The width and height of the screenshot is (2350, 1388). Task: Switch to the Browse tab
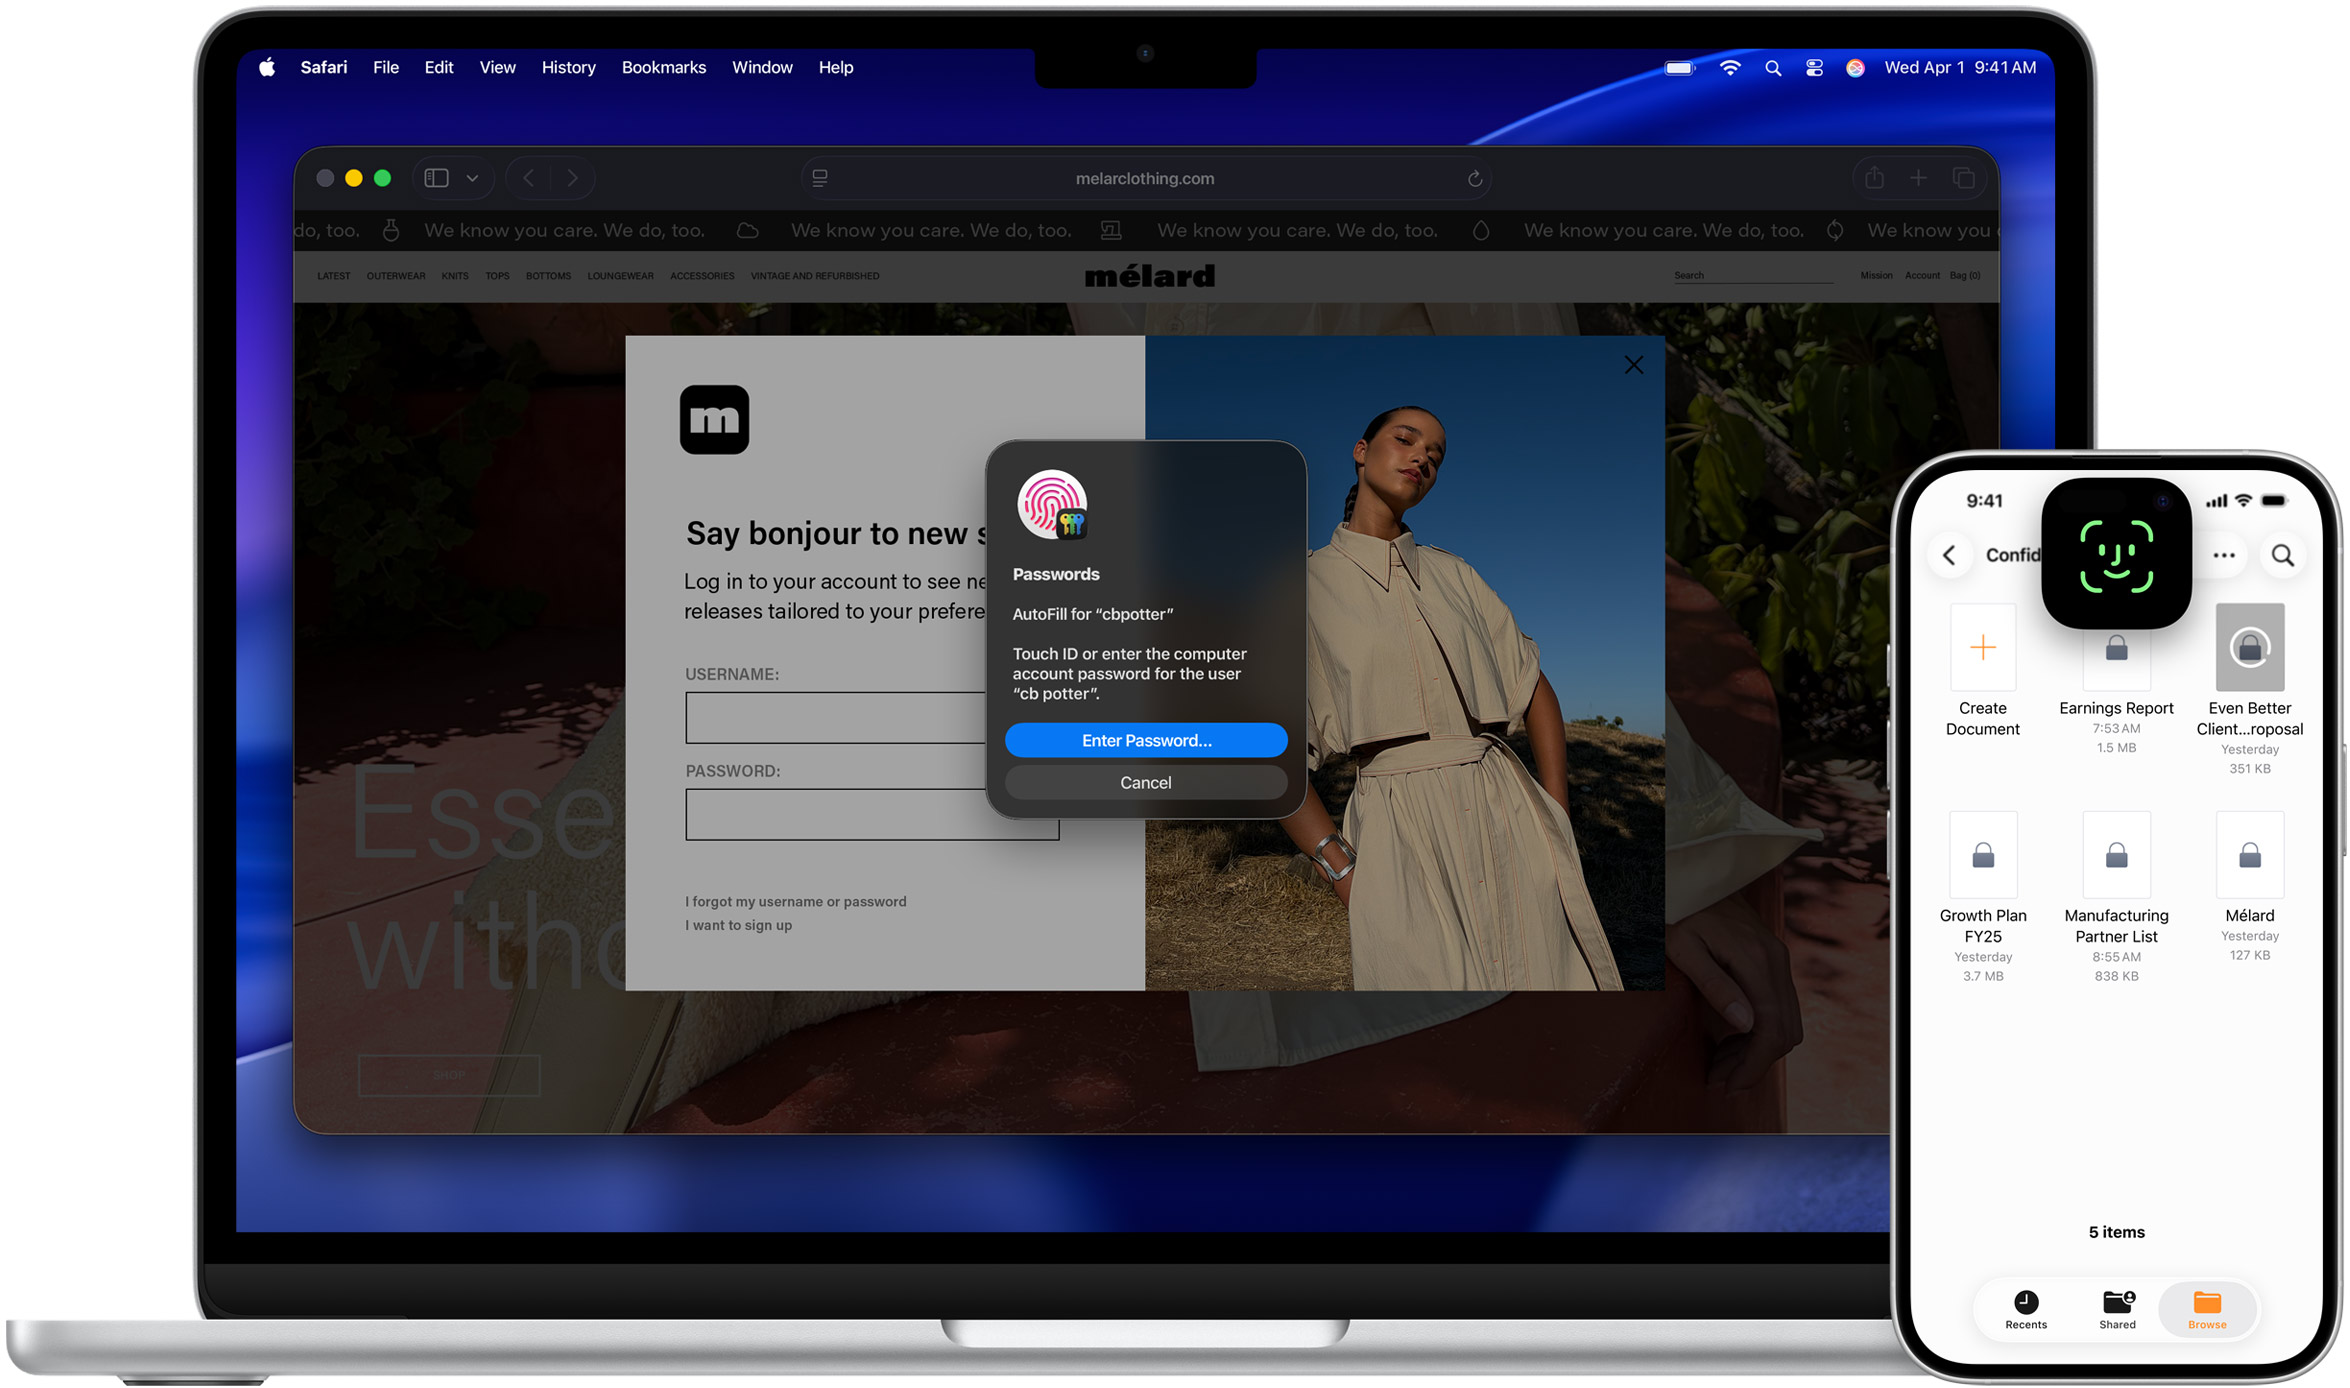click(2207, 1310)
